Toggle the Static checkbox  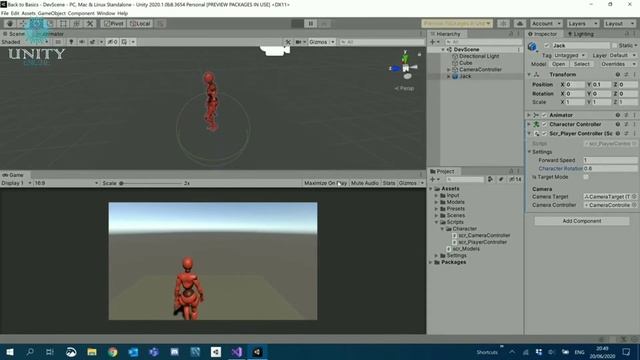pyautogui.click(x=615, y=45)
